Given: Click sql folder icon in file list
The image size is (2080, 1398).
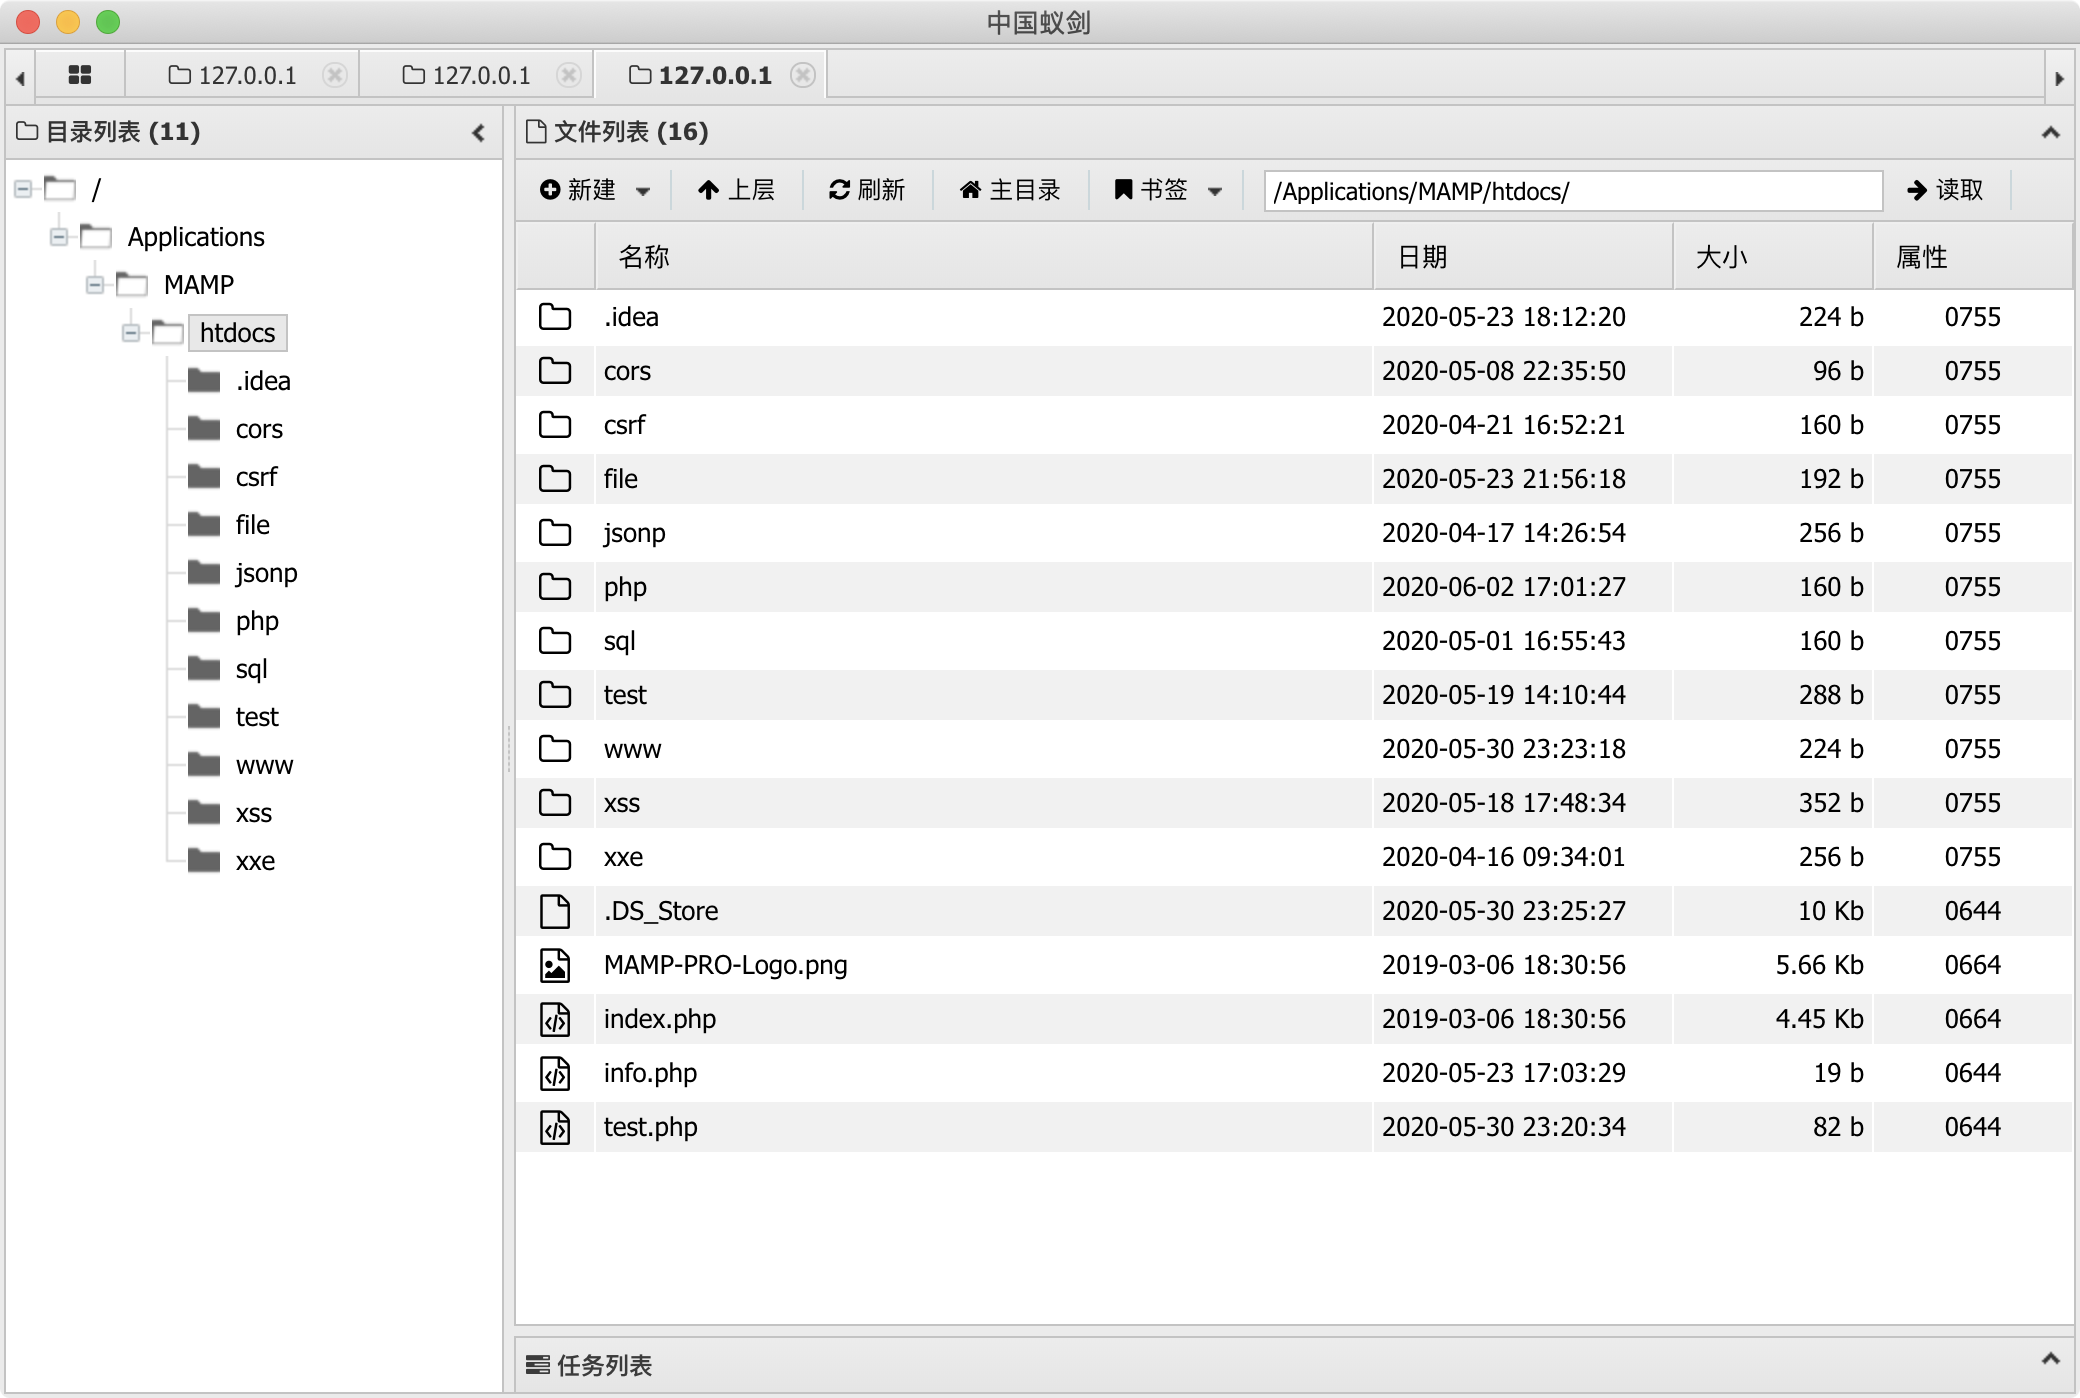Looking at the screenshot, I should click(555, 641).
